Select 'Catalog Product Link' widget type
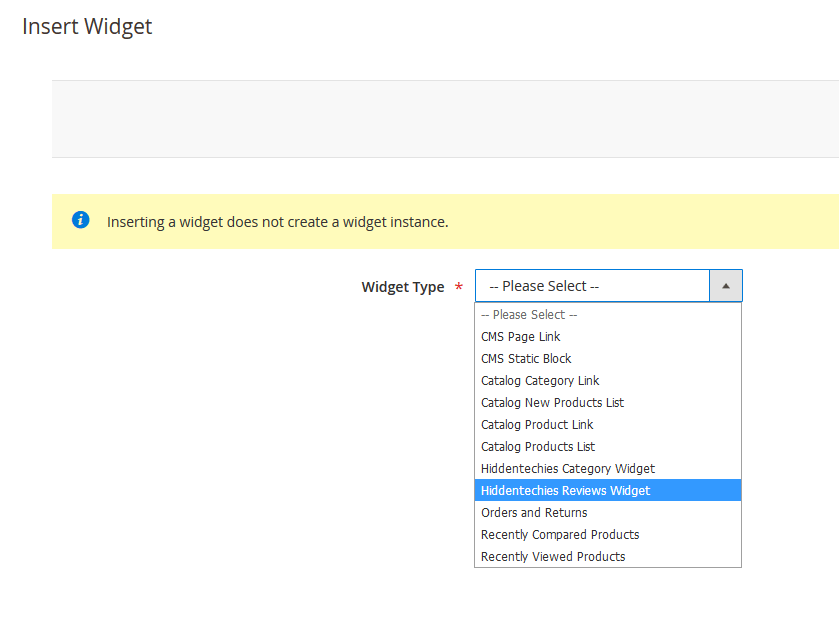Screen dimensions: 839x626 [537, 425]
